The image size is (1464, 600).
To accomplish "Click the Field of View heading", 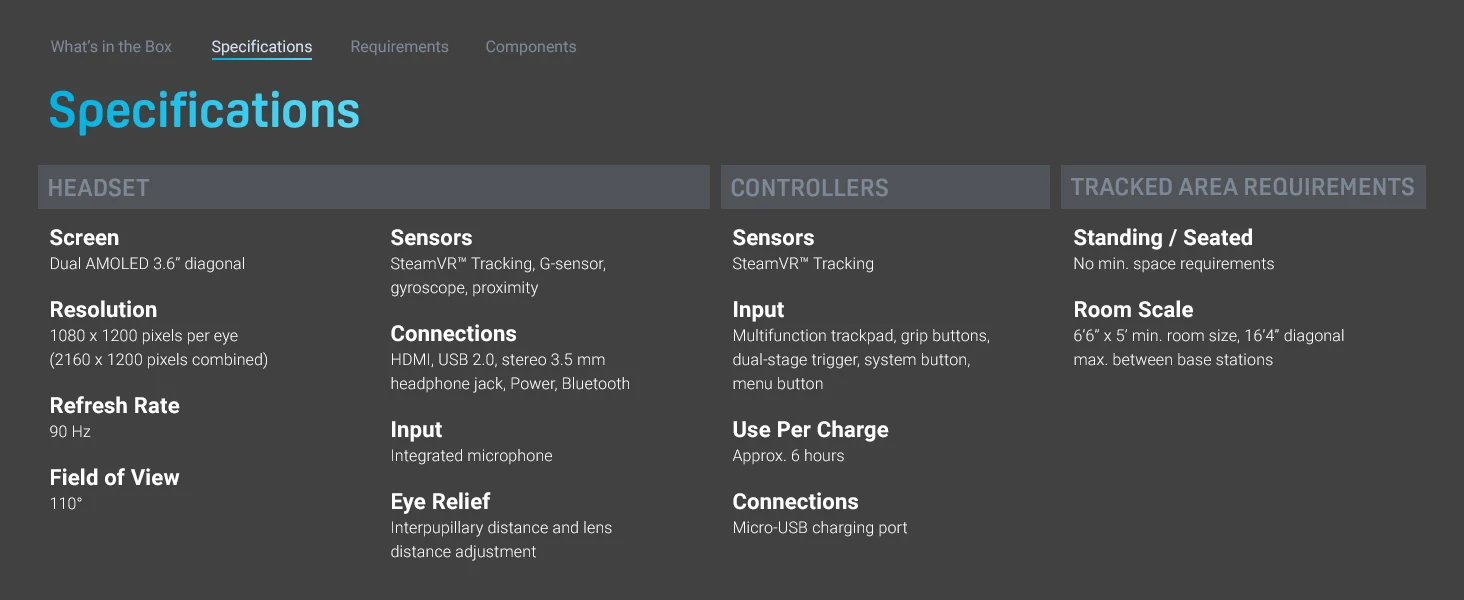I will click(114, 478).
